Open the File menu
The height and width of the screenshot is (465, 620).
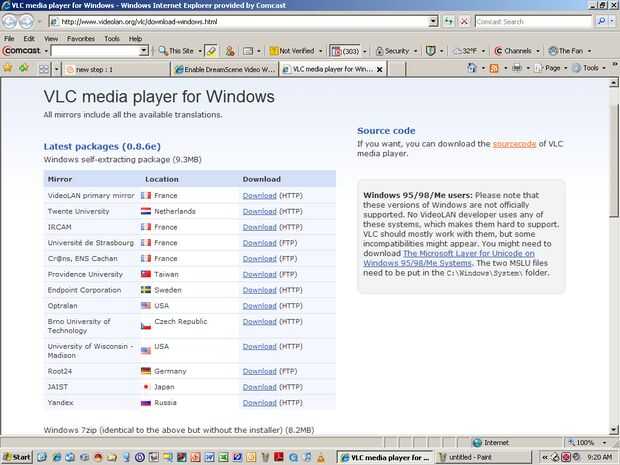9,39
